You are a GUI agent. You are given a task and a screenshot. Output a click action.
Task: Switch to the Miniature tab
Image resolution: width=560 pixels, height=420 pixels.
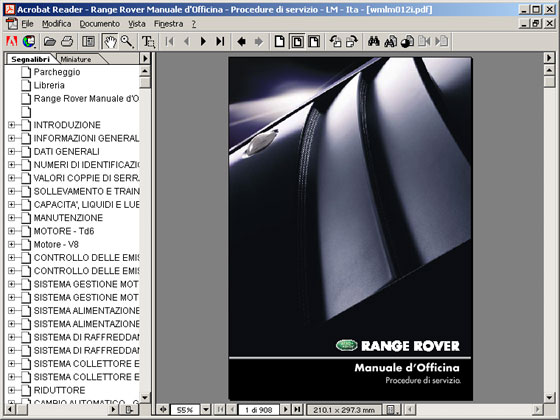click(75, 59)
